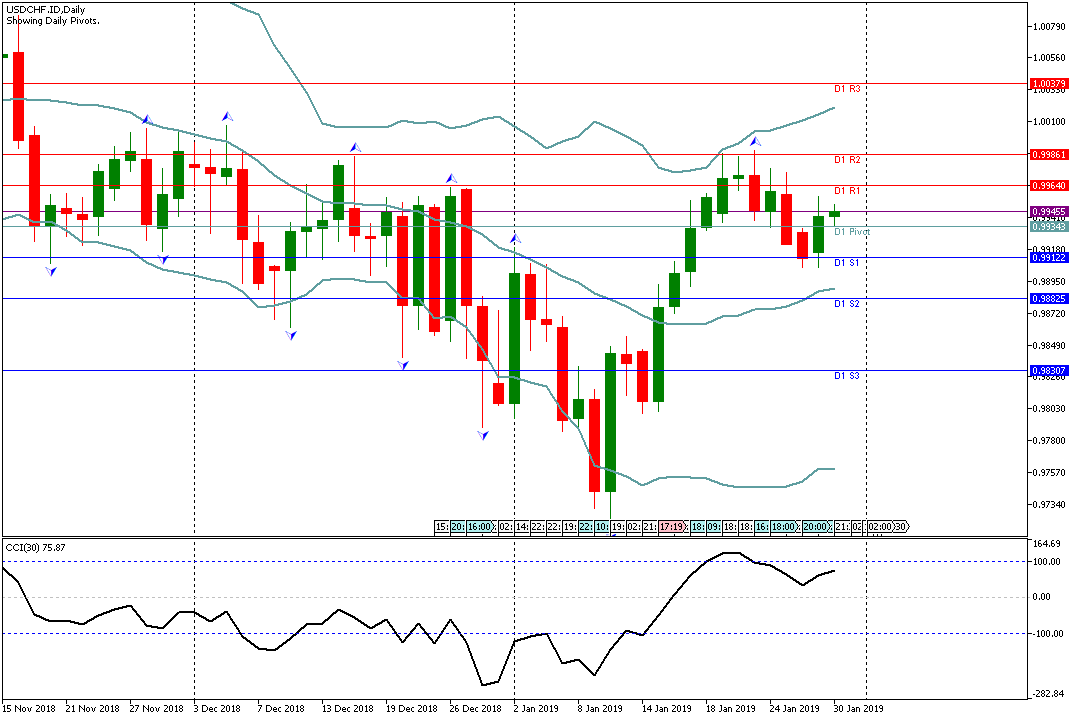Click the up fractal arrow on 2 Jan 2019 line
Viewport: 1080px width, 720px height.
tap(515, 239)
